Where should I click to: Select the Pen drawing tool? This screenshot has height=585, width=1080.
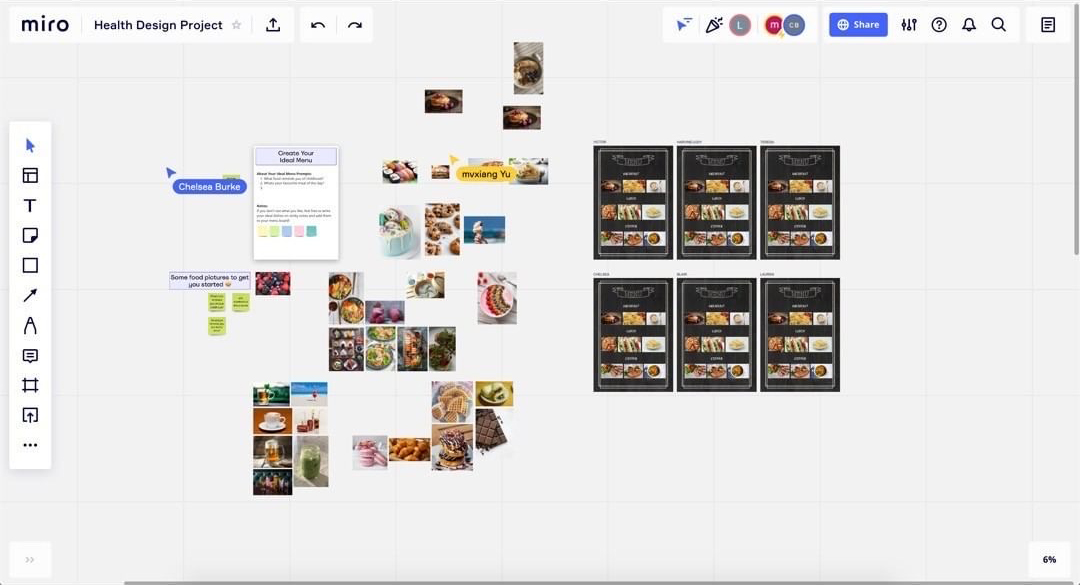(x=30, y=325)
